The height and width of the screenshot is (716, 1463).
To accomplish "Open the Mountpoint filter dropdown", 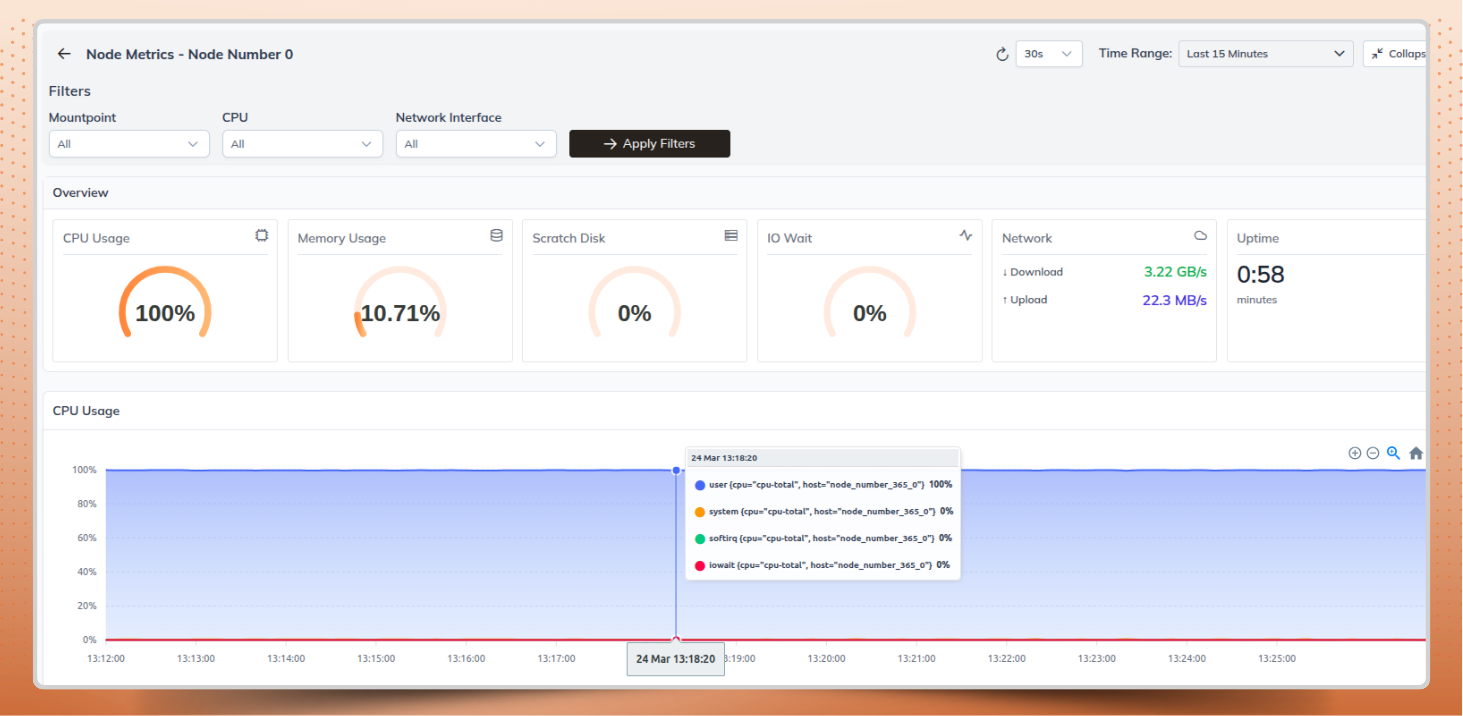I will point(128,143).
